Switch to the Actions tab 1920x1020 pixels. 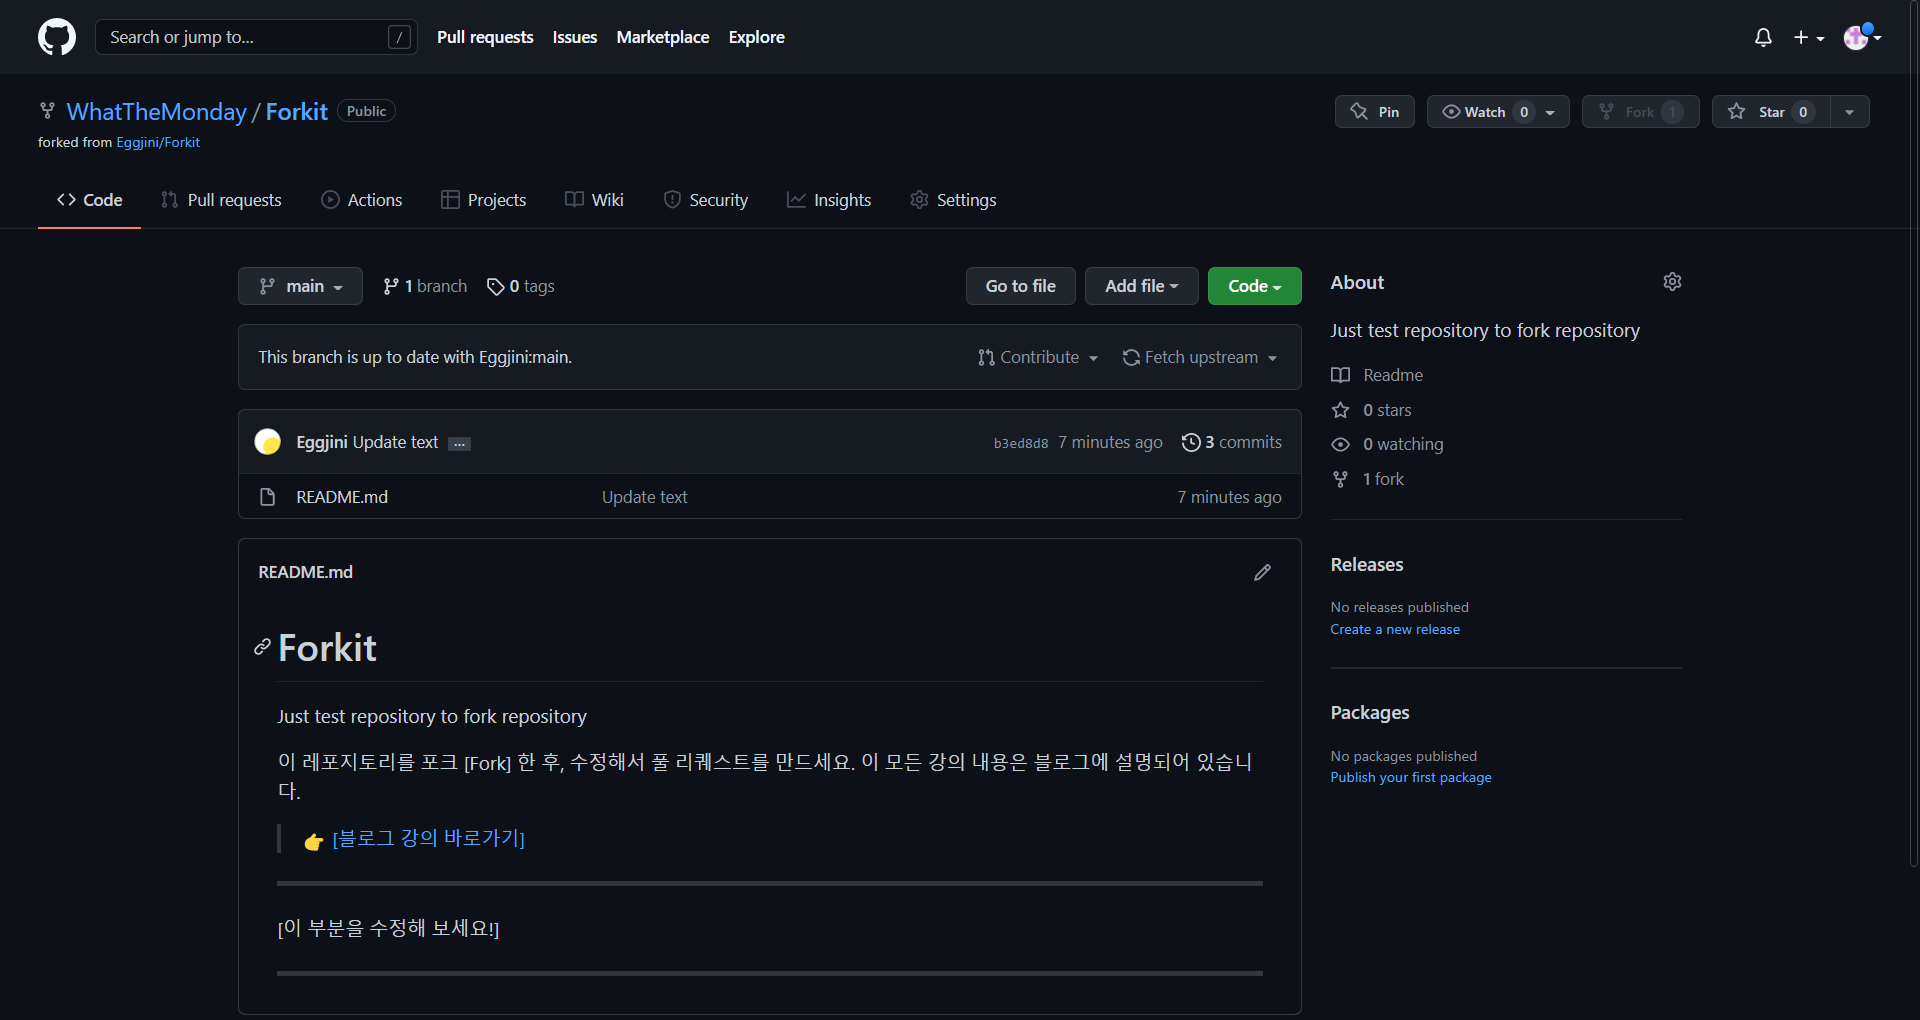361,200
